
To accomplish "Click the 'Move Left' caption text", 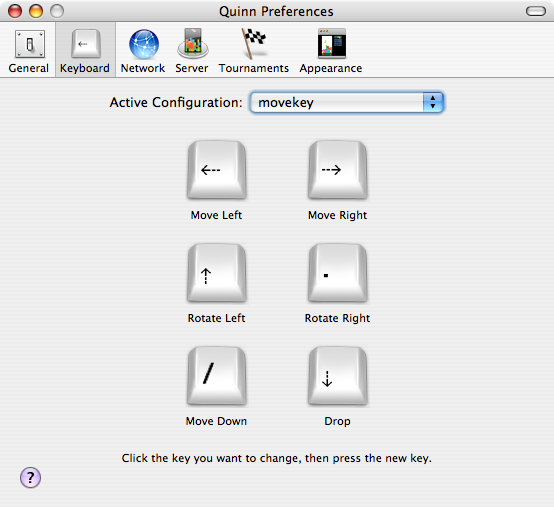I will pyautogui.click(x=216, y=215).
